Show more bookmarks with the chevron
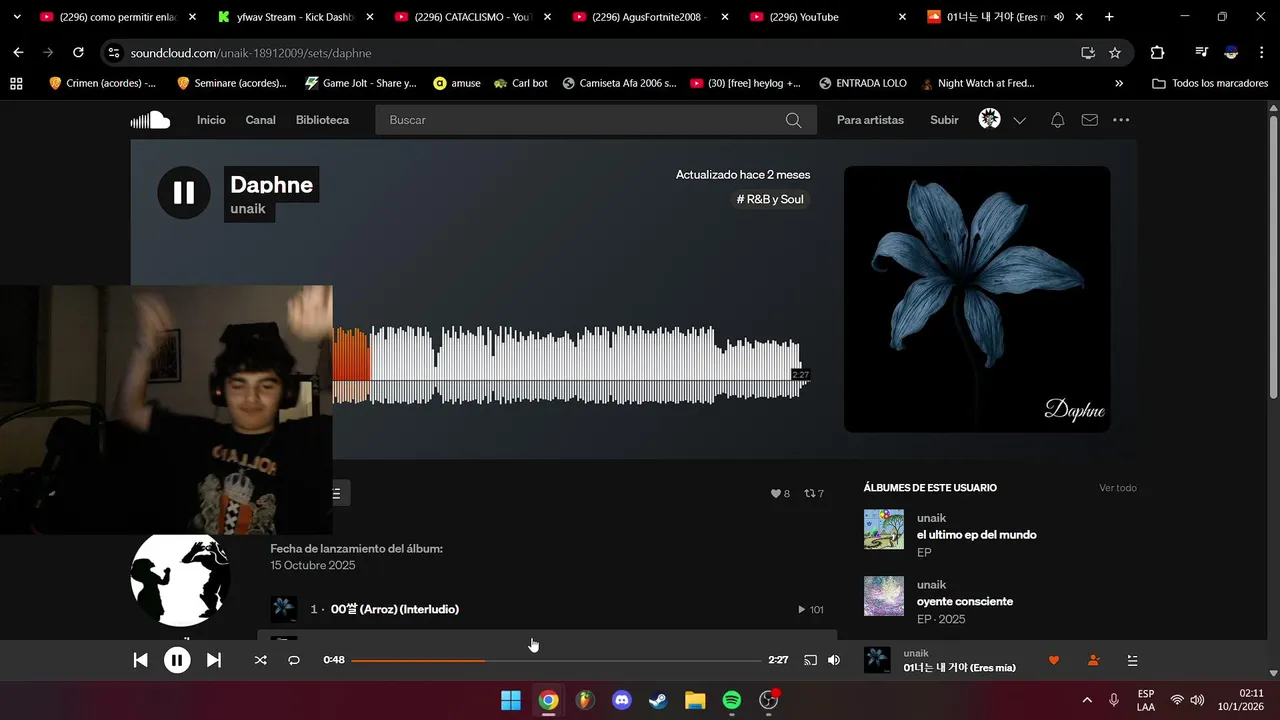Image resolution: width=1280 pixels, height=720 pixels. point(1119,84)
